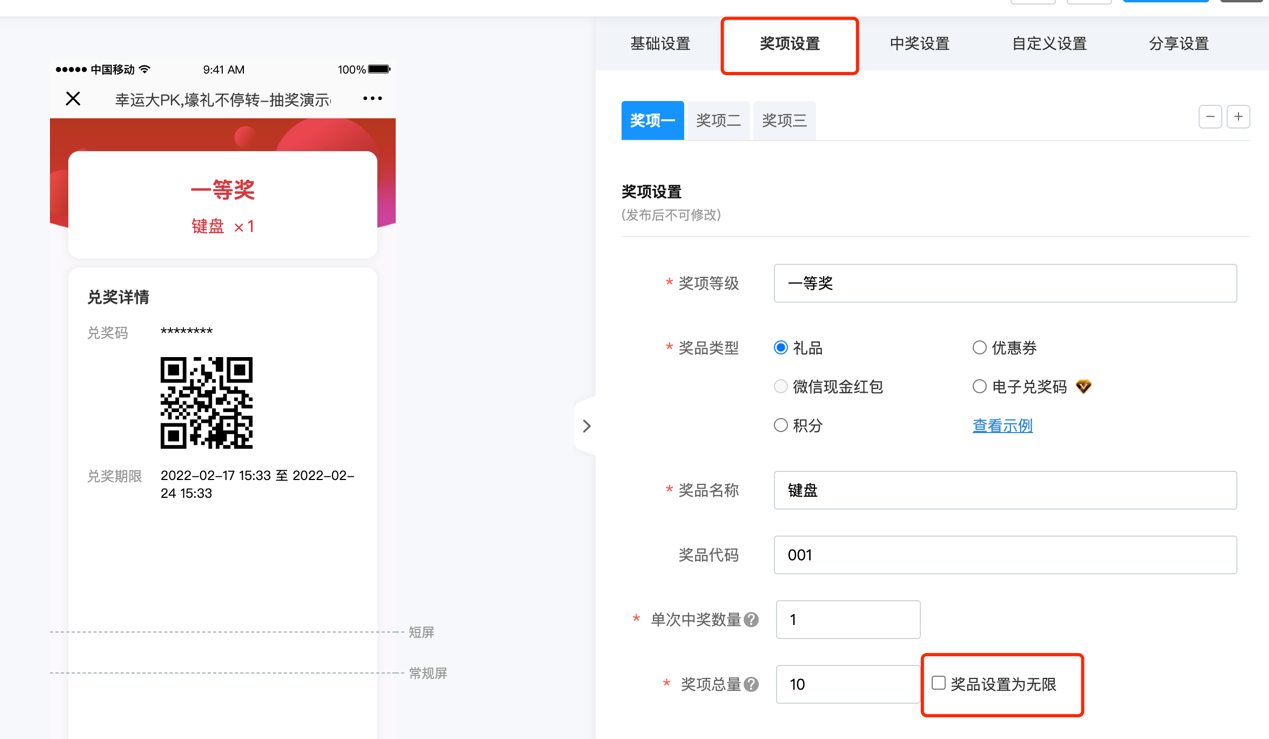Select the 积分 prize type radio
The width and height of the screenshot is (1269, 739).
(781, 426)
